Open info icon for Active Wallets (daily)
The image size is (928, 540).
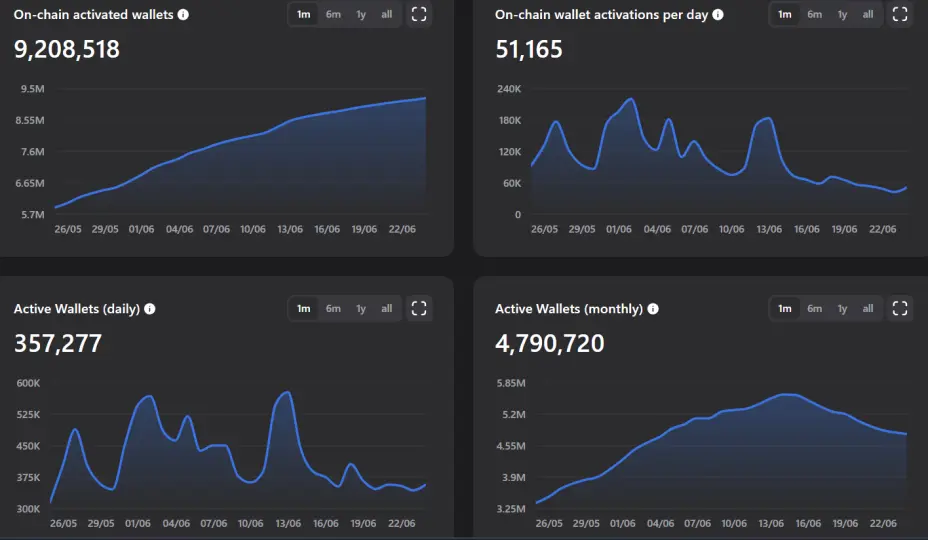pos(150,308)
